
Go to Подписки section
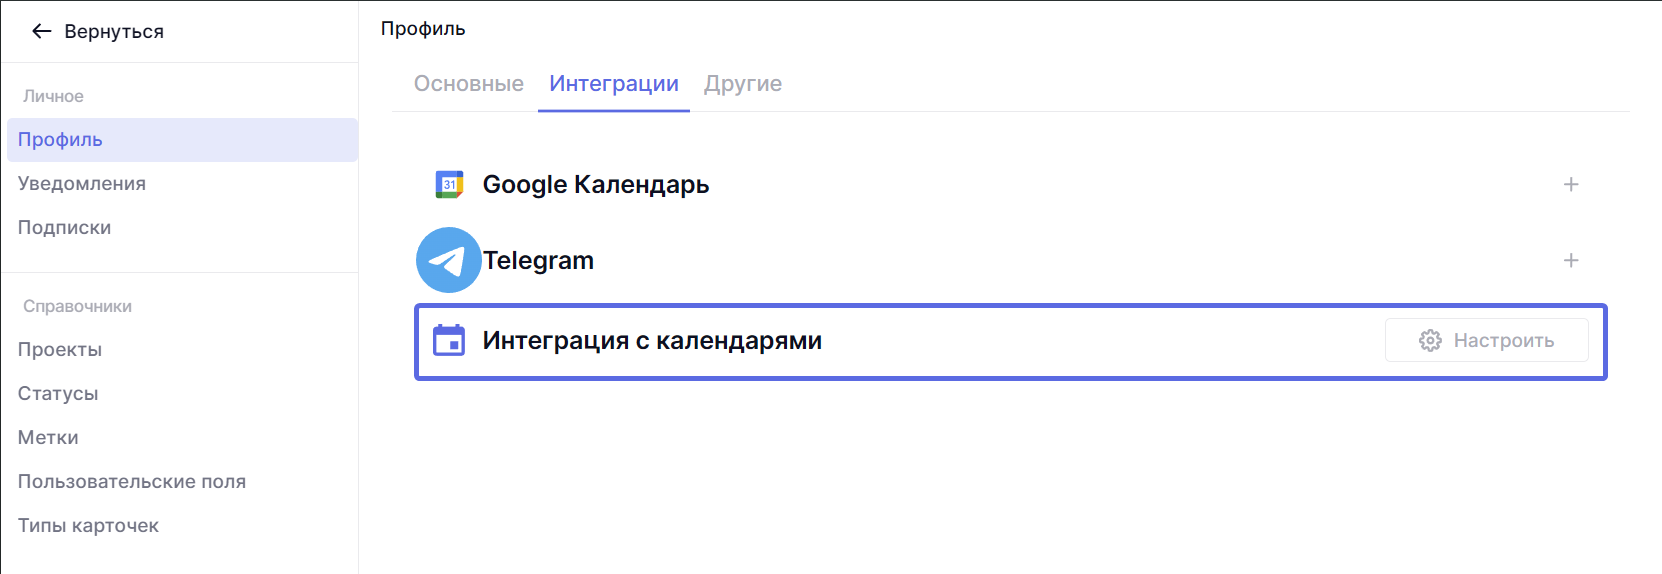tap(64, 228)
